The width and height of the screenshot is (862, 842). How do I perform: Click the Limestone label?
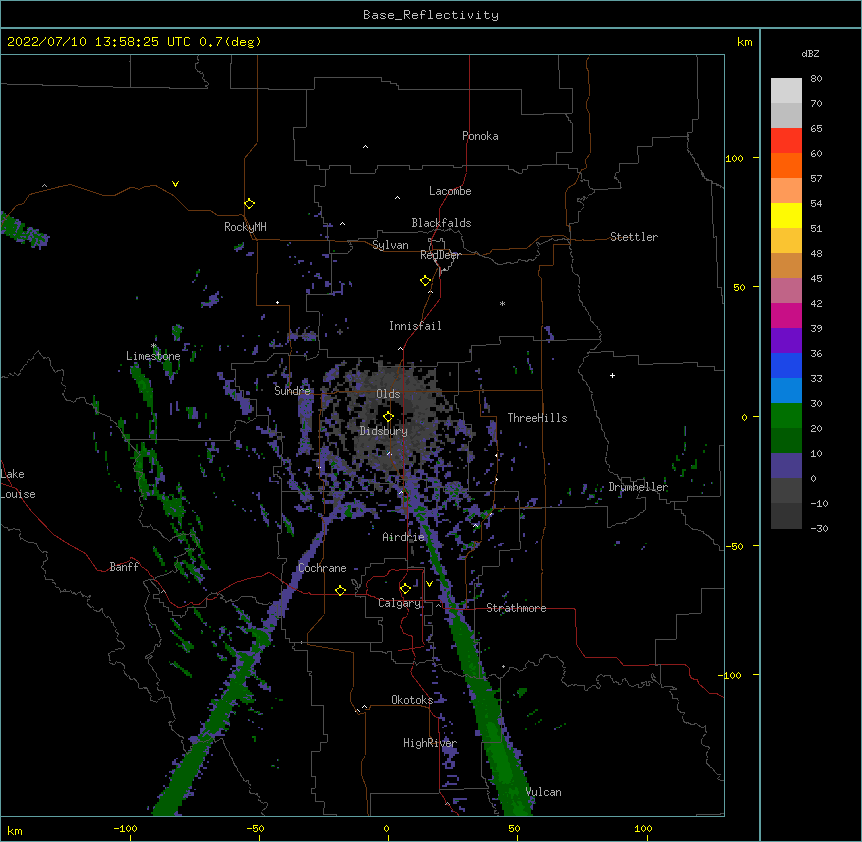tap(153, 356)
